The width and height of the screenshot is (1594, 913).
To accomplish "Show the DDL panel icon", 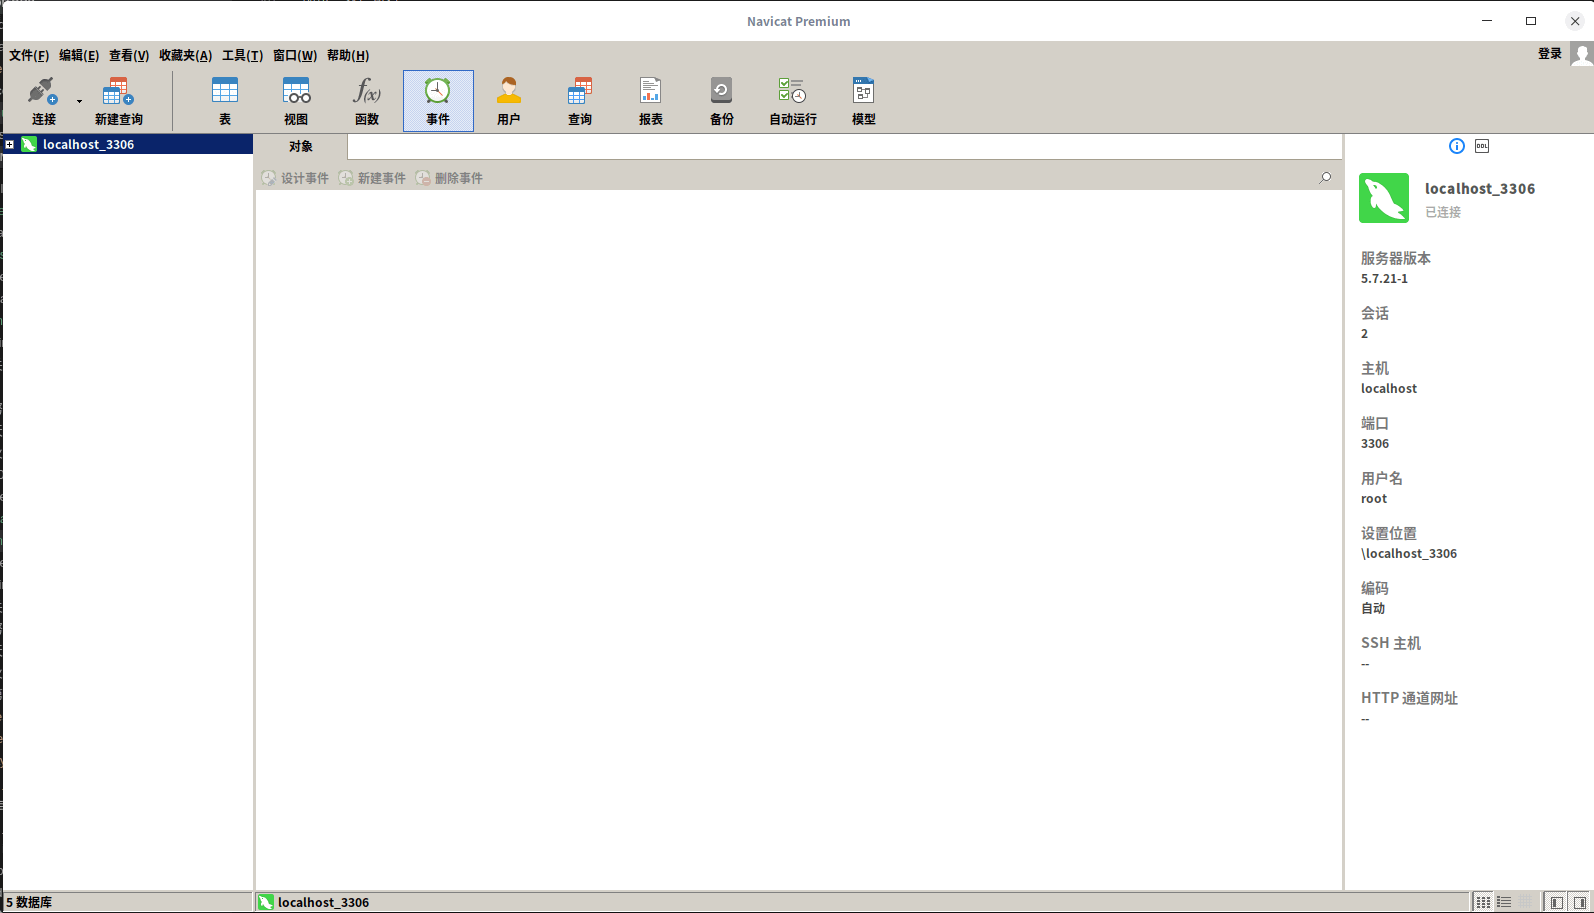I will (x=1482, y=146).
